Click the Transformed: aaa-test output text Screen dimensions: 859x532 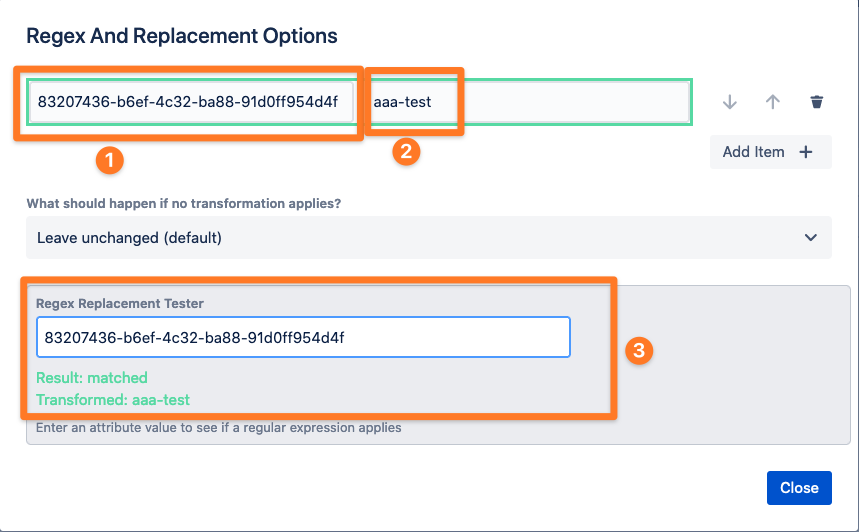coord(113,399)
